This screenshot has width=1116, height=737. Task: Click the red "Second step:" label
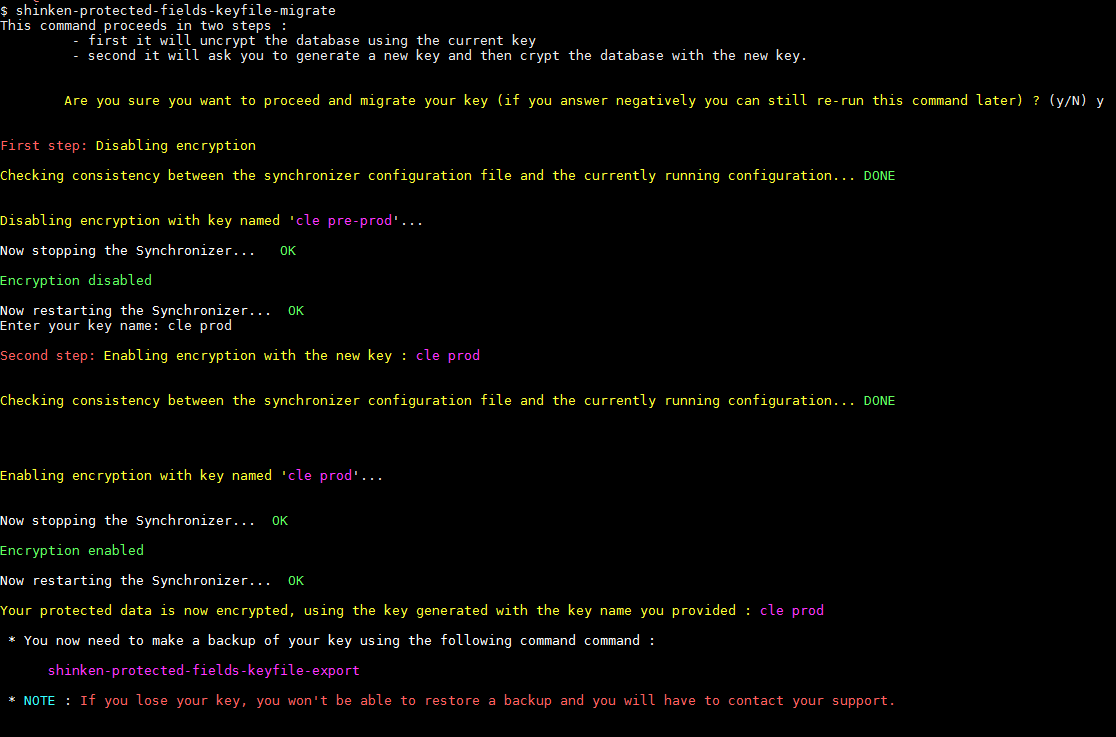pos(48,356)
